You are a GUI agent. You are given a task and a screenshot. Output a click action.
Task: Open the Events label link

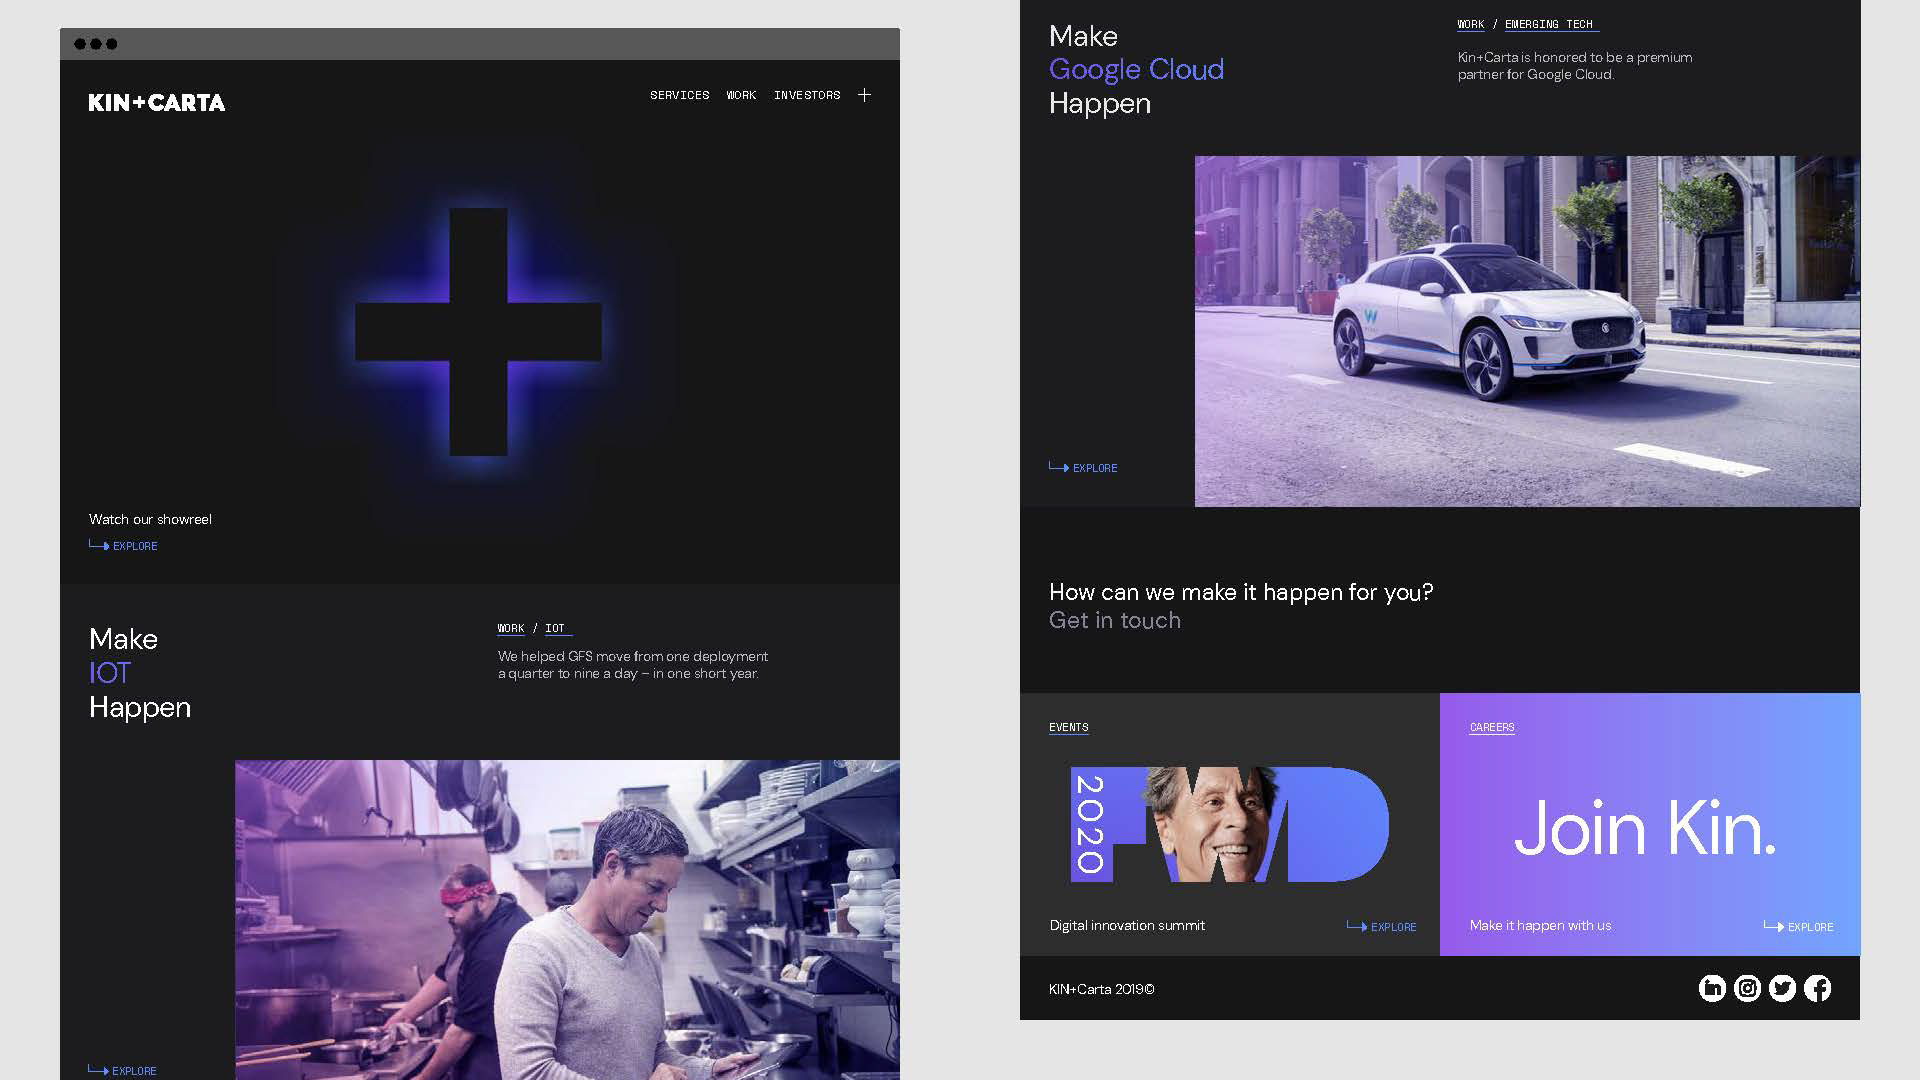click(x=1068, y=727)
